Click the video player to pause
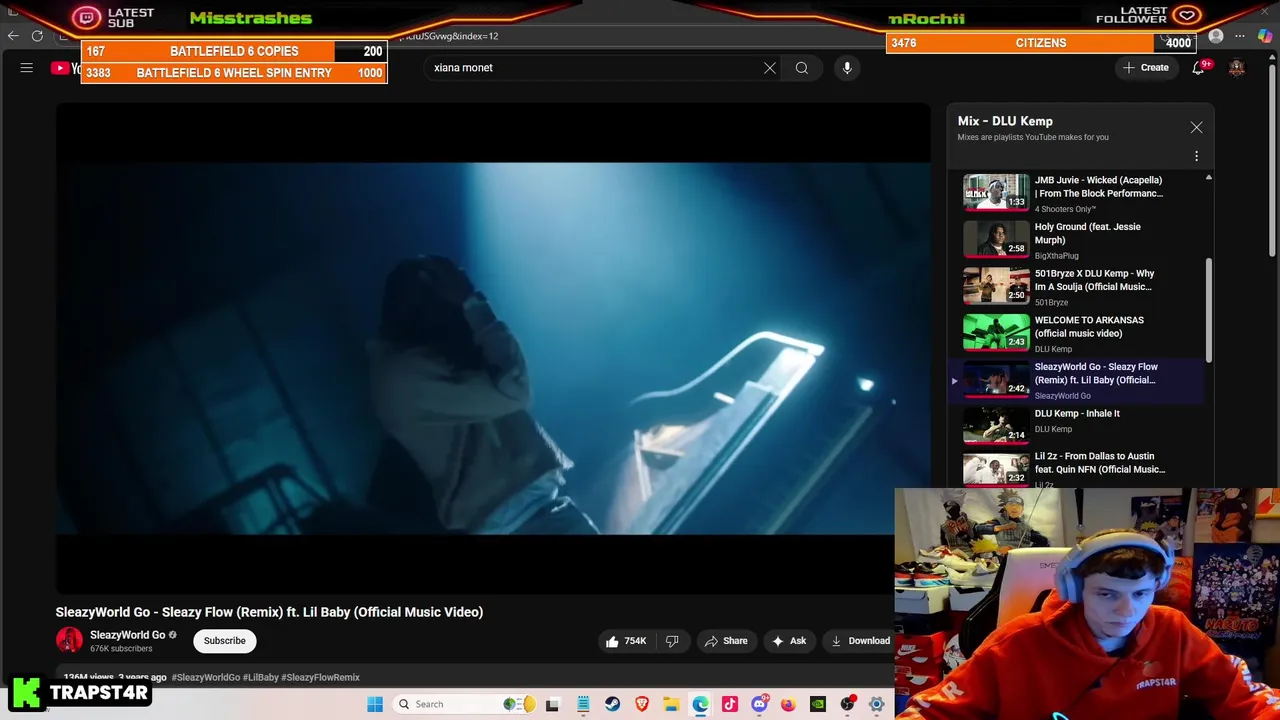 [493, 348]
